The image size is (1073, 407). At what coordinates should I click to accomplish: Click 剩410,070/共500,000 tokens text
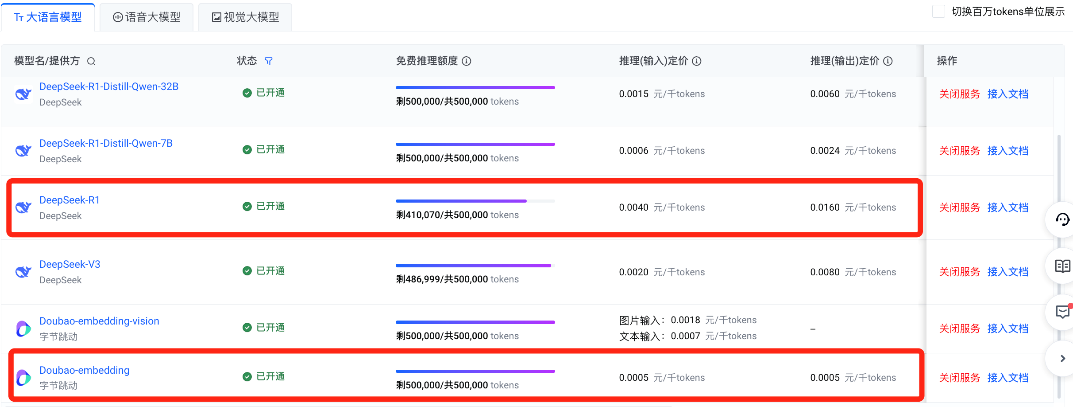click(457, 215)
